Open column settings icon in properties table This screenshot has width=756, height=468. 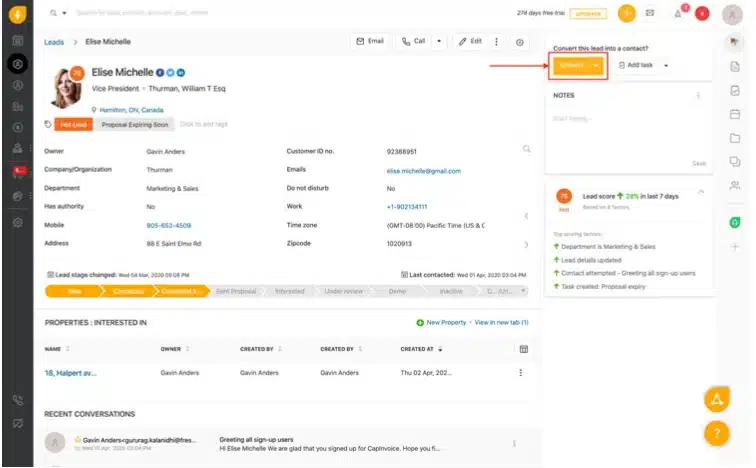pos(524,349)
